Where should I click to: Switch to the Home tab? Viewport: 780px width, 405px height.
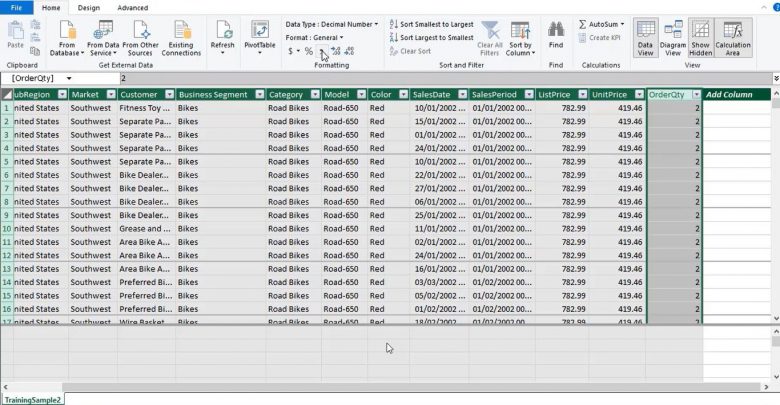(x=51, y=8)
